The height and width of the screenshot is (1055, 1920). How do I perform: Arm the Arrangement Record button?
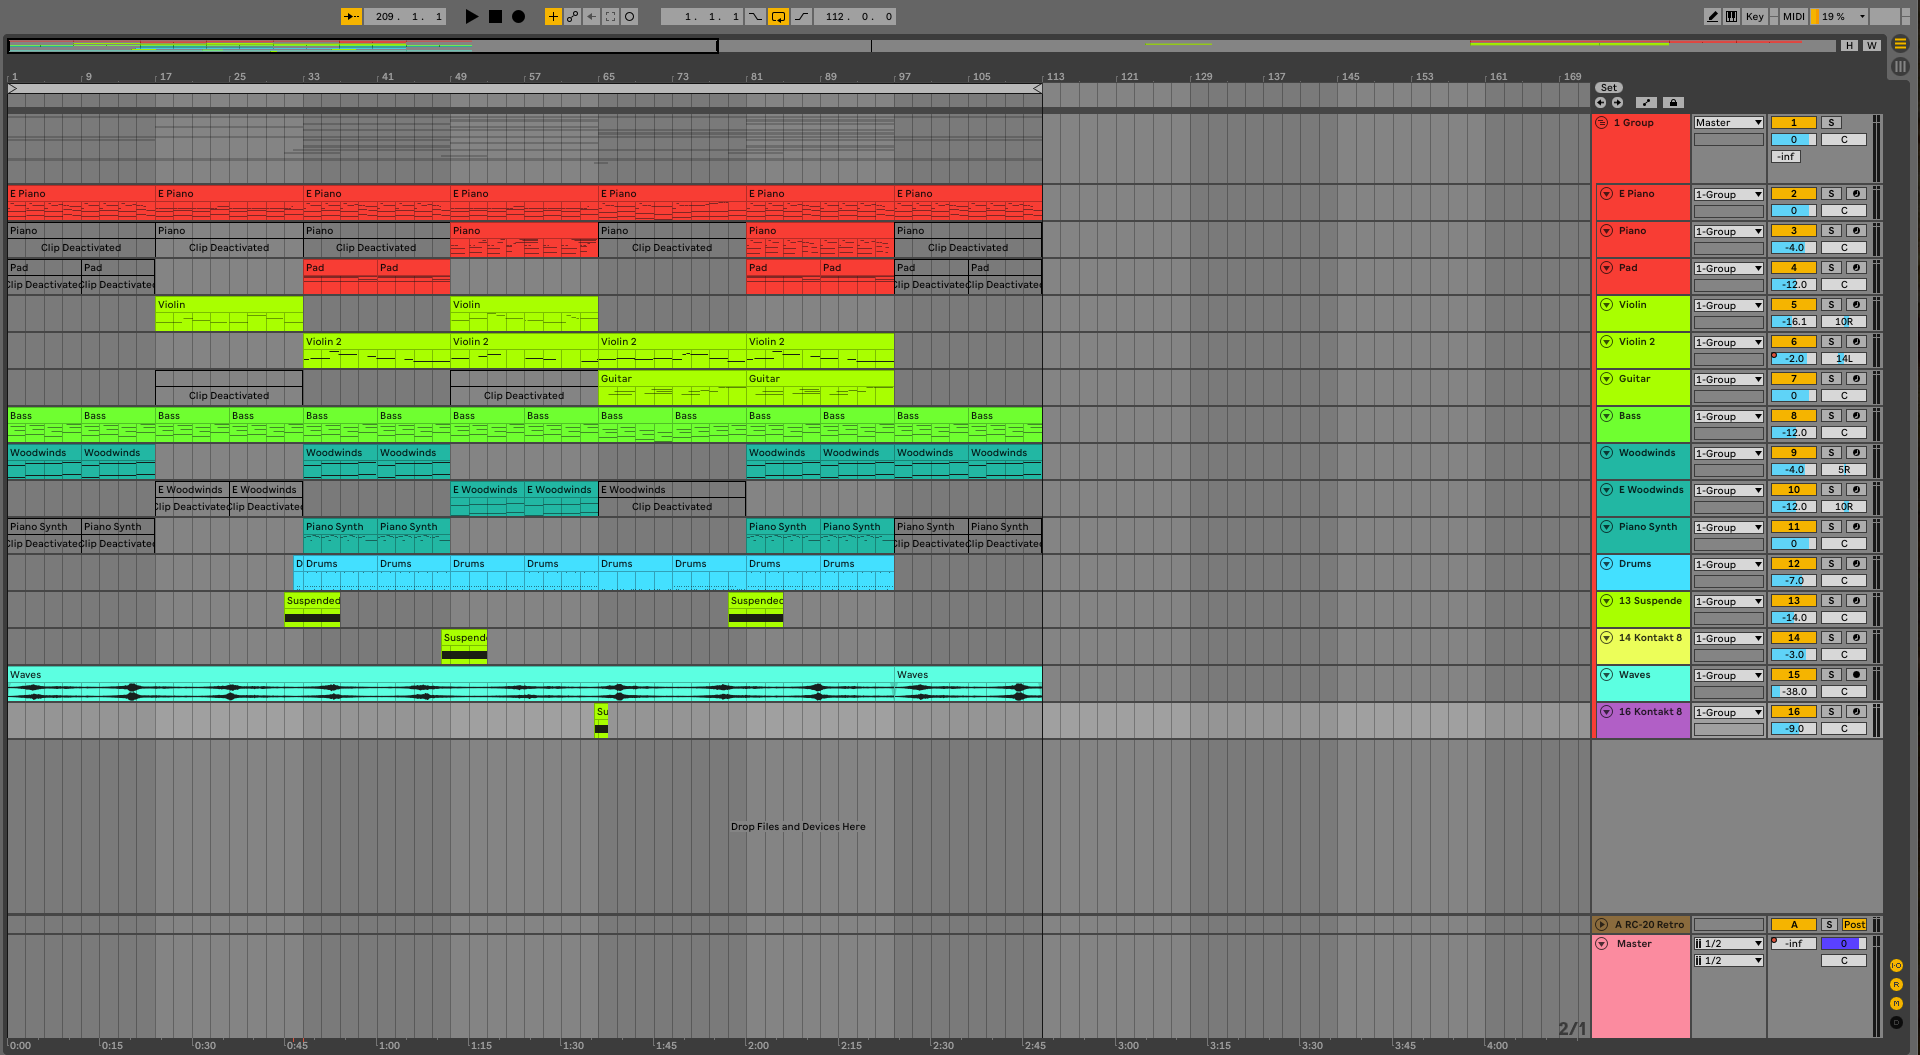518,17
